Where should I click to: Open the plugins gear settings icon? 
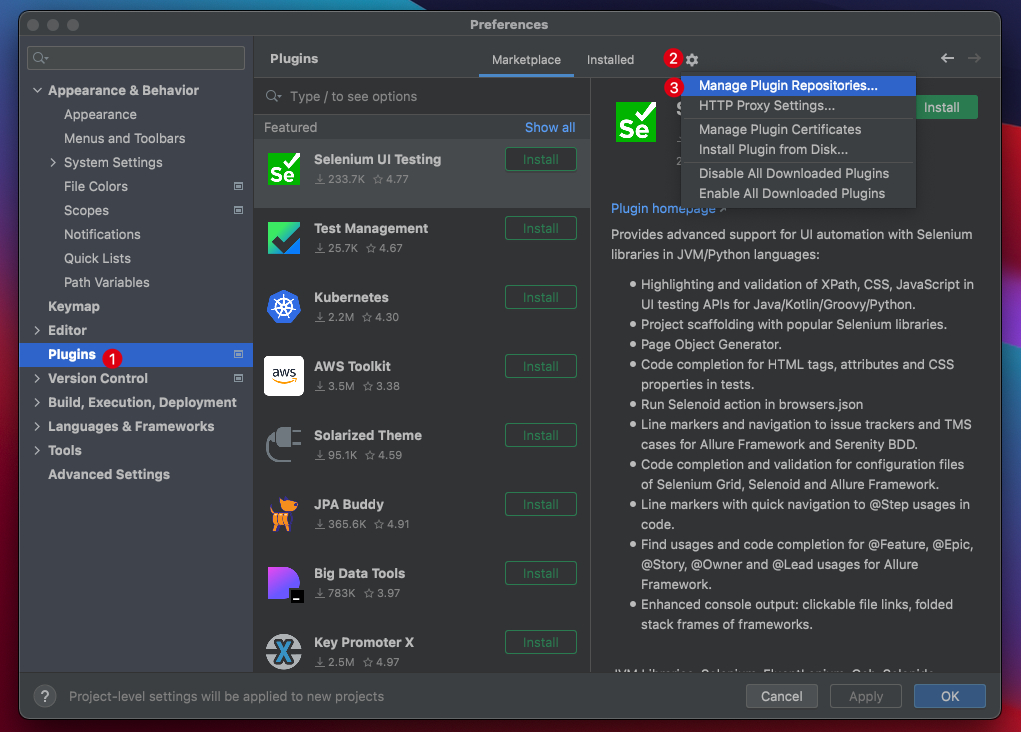coord(692,60)
